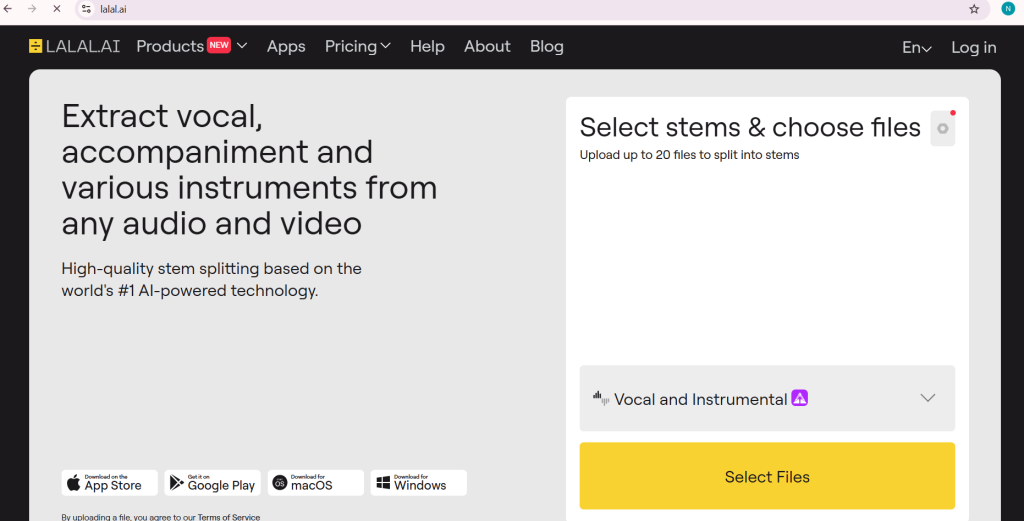1024x521 pixels.
Task: Open the Help menu item
Action: pos(427,46)
